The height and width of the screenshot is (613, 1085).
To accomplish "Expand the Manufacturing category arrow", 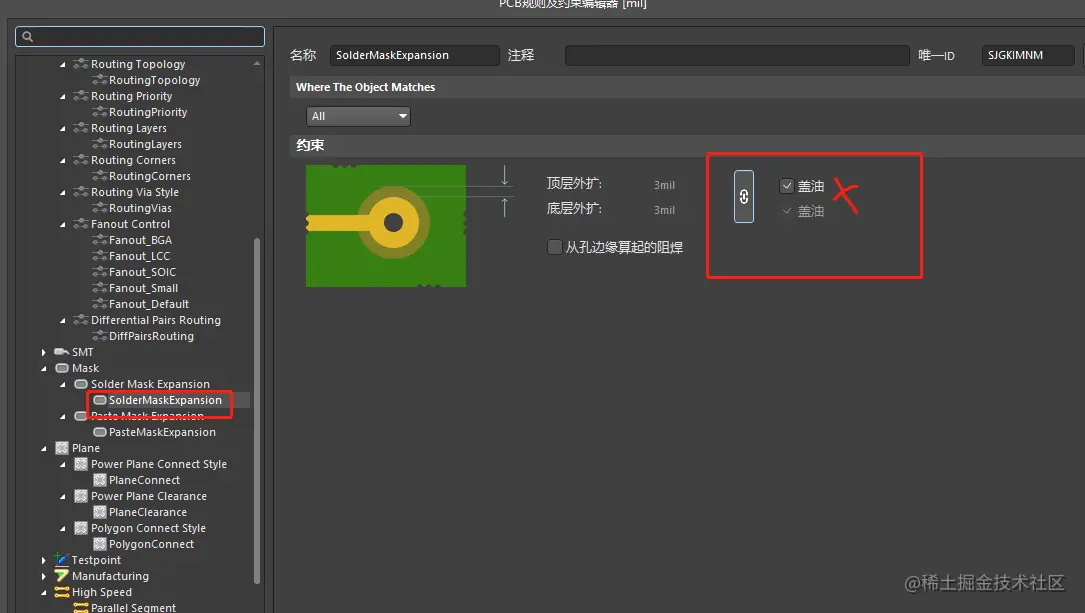I will tap(44, 576).
